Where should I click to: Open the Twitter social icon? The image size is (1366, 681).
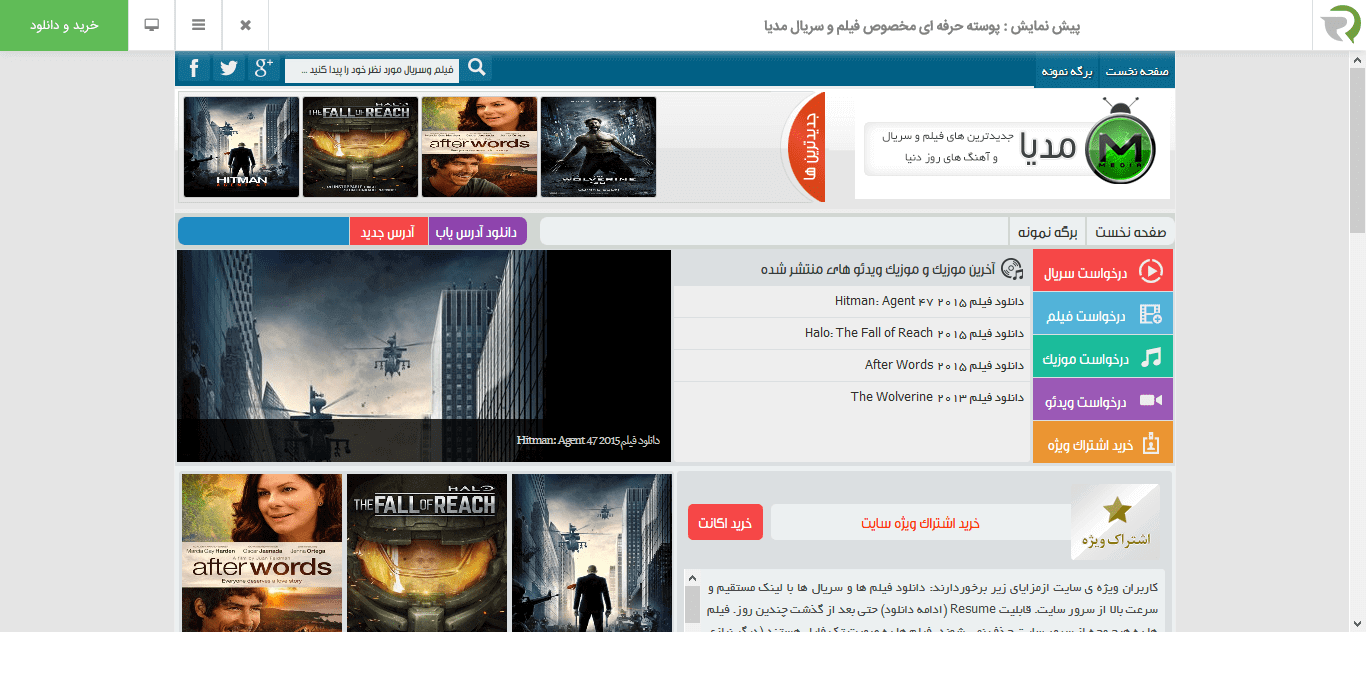pos(229,69)
